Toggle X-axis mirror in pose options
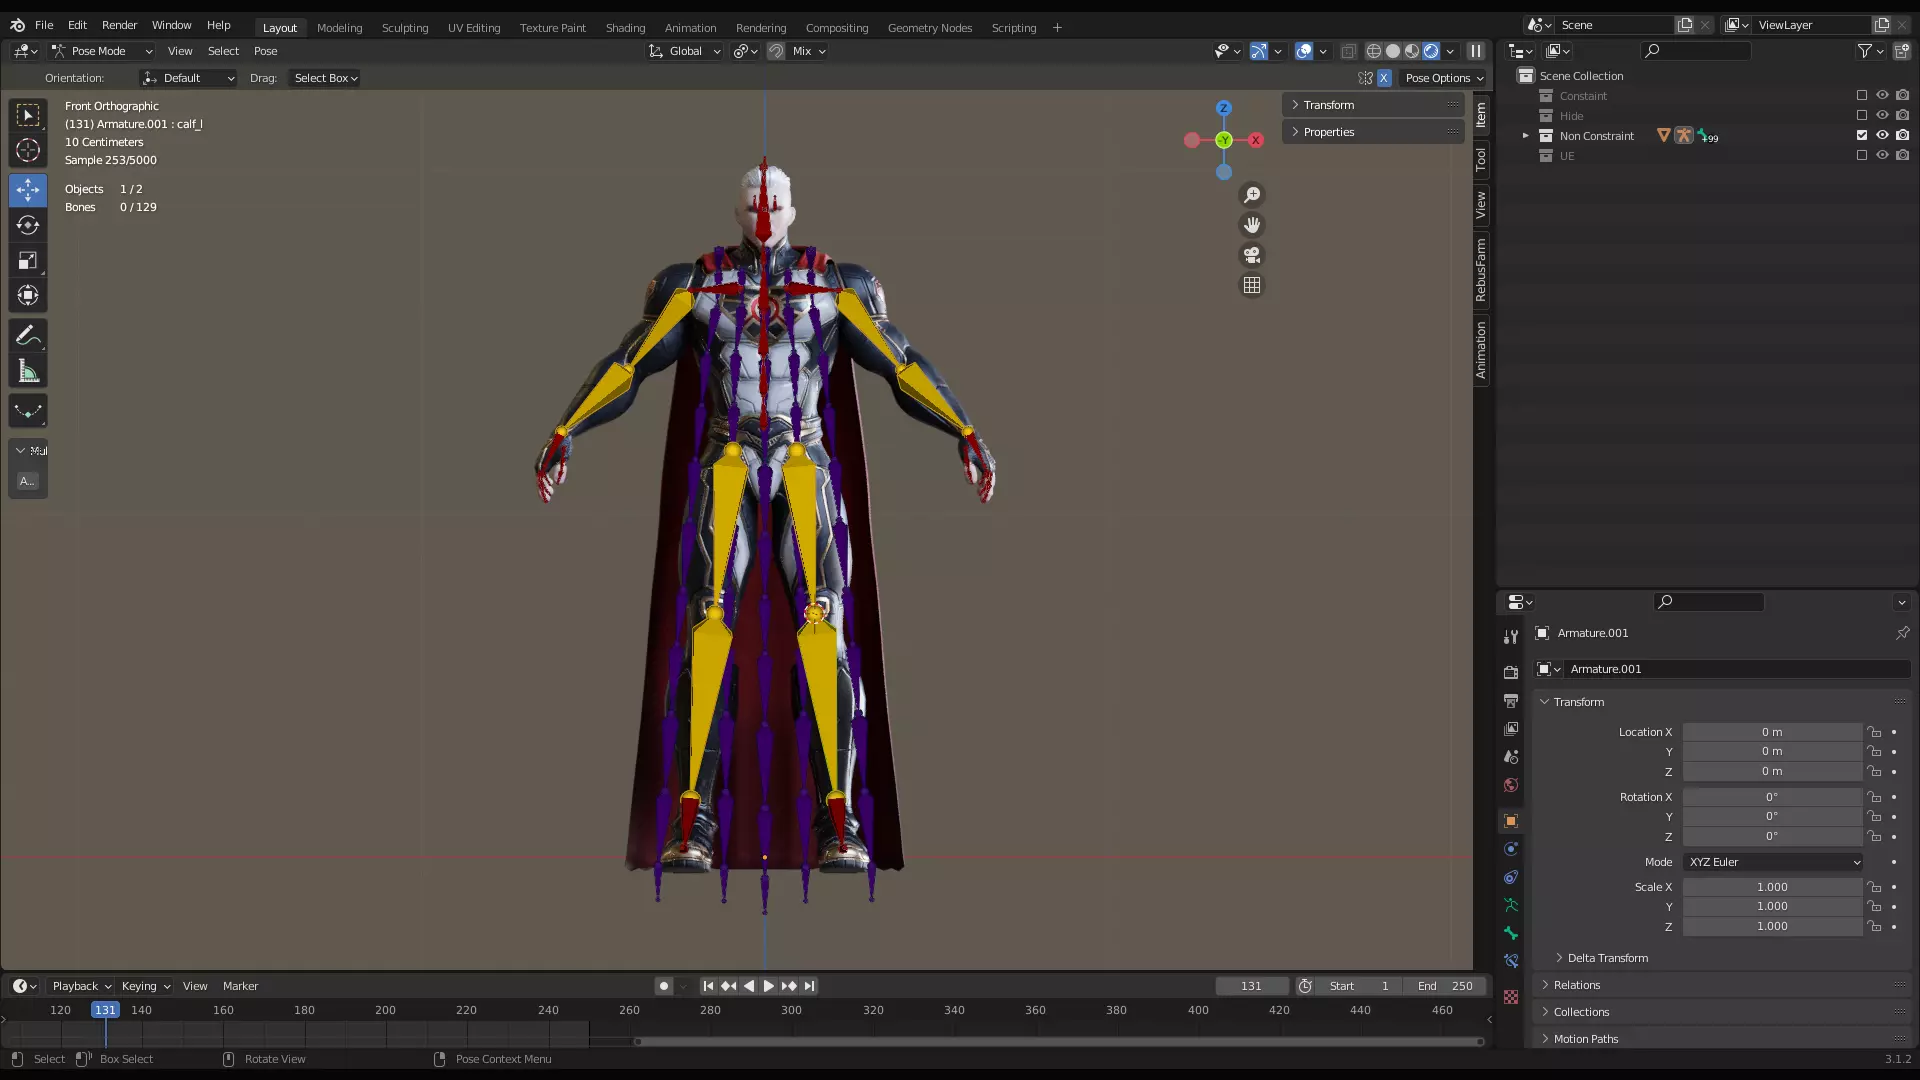1920x1080 pixels. [x=1384, y=78]
